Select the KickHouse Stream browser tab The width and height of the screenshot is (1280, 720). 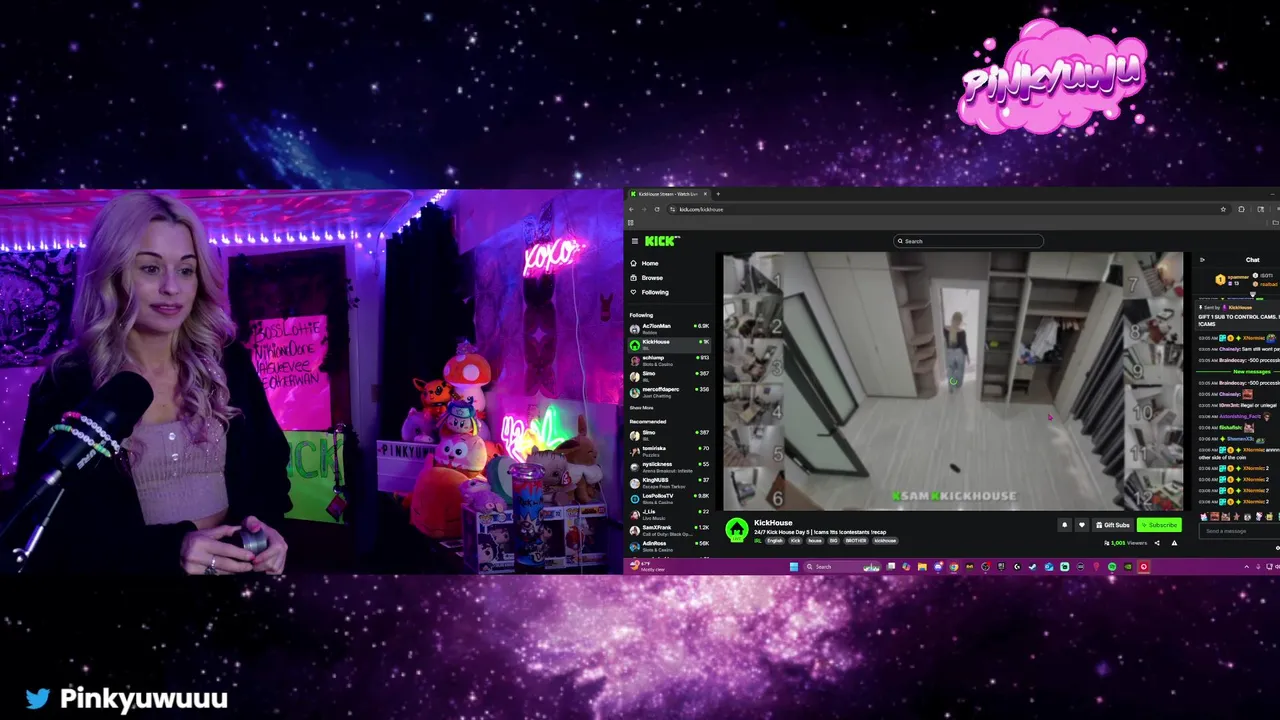[667, 194]
